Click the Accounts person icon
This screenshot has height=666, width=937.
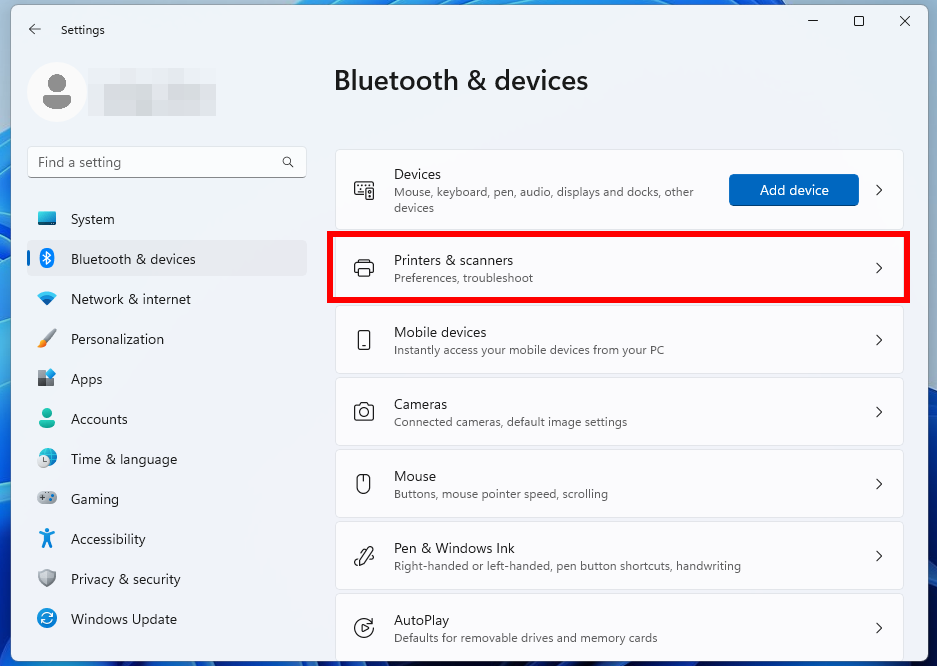[47, 418]
